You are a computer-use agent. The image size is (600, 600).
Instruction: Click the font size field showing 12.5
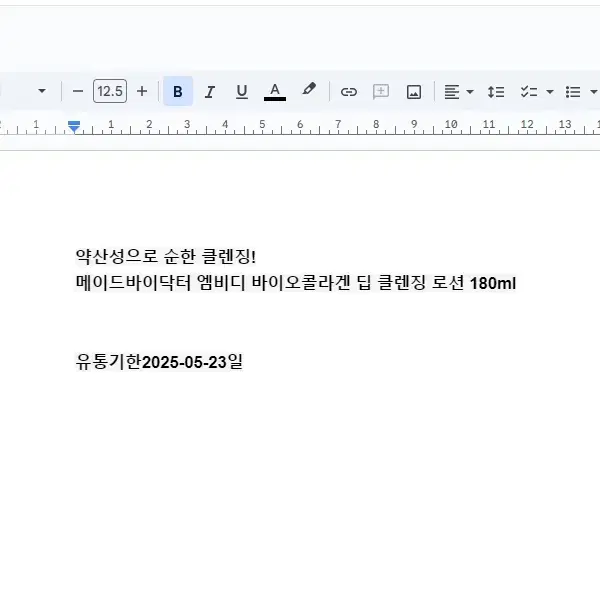[x=110, y=91]
